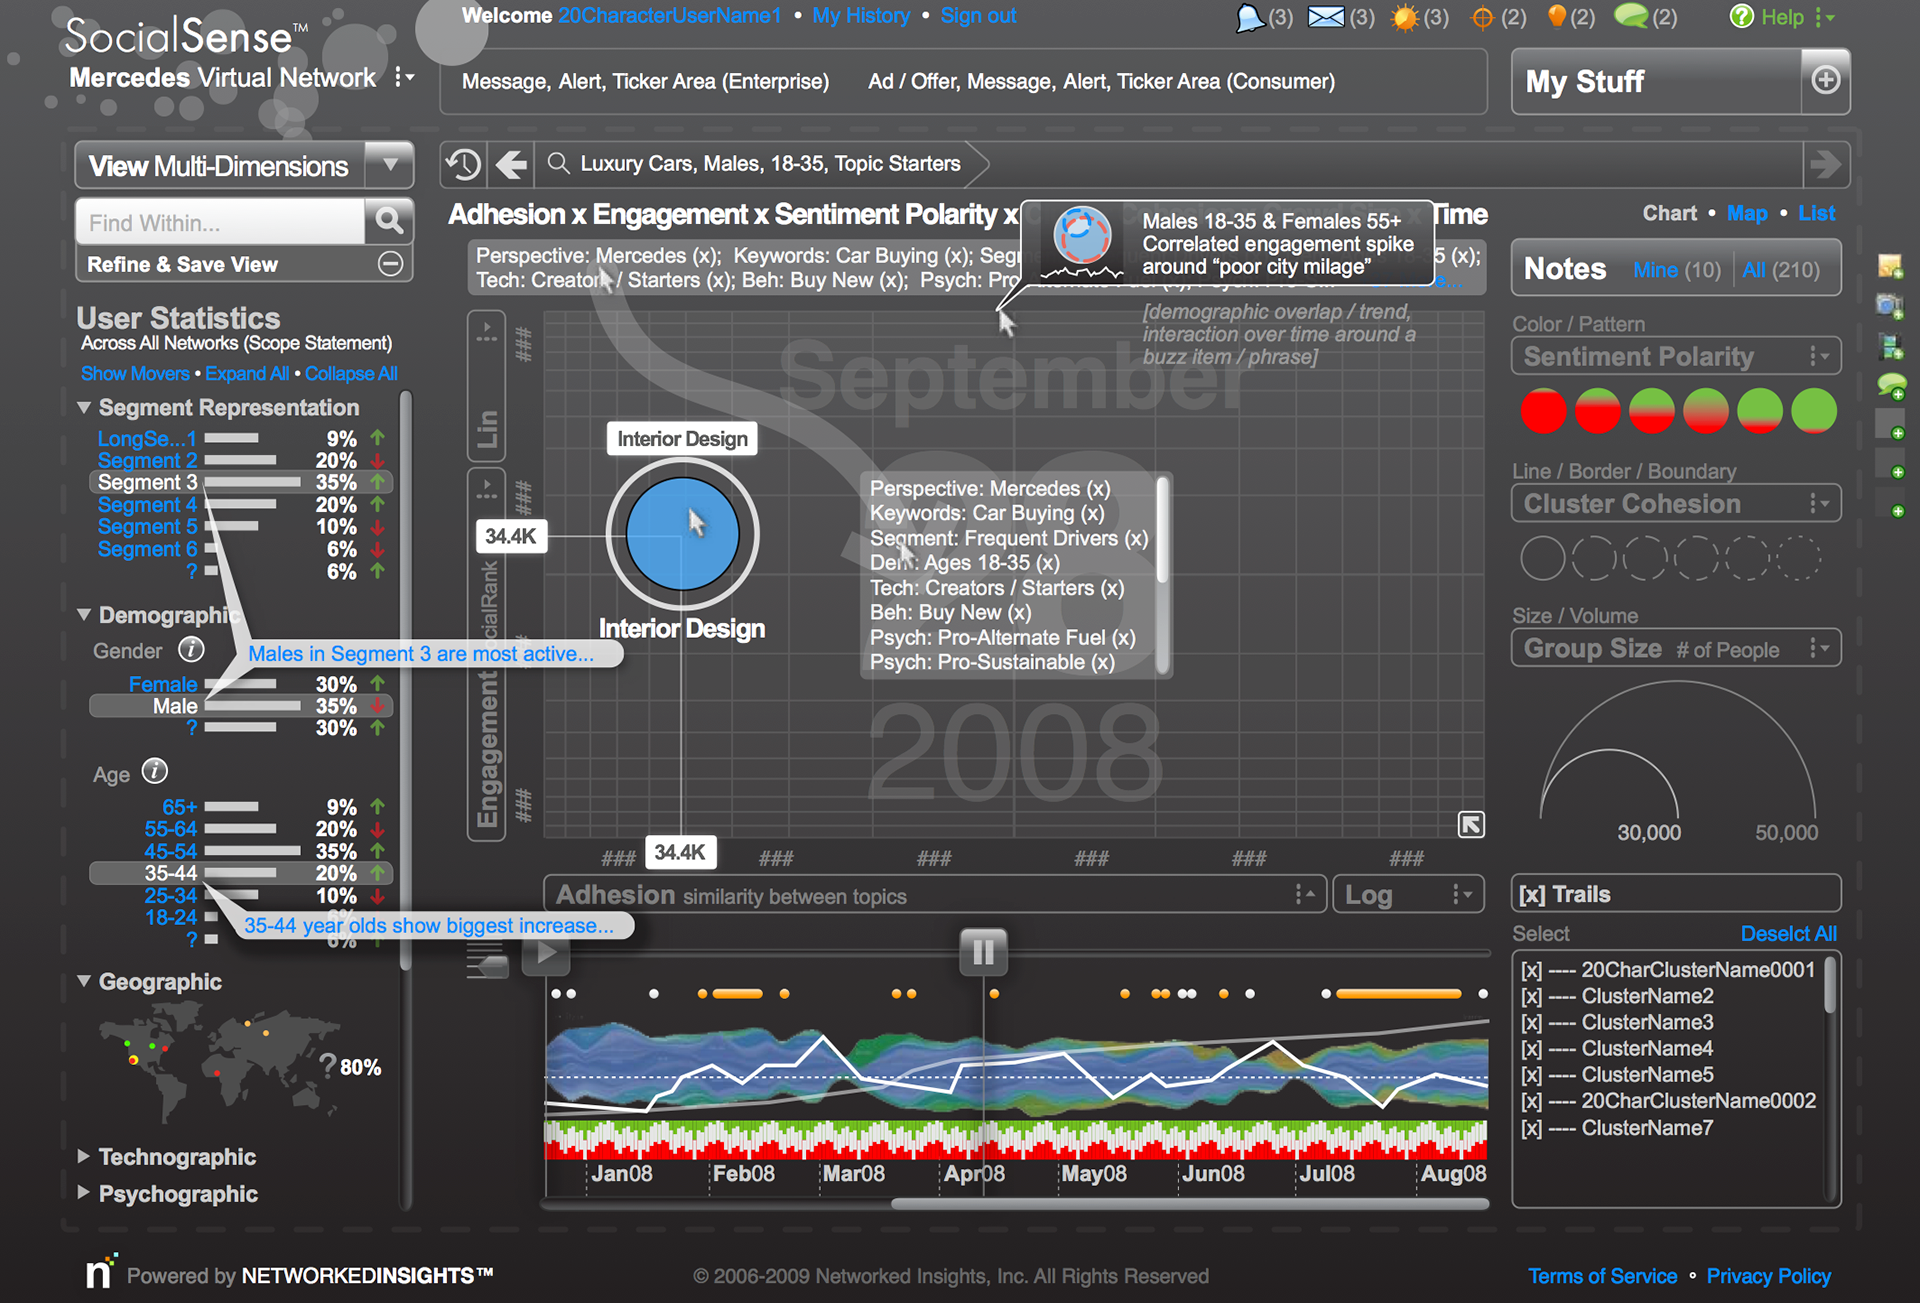Click the Sign out link
The image size is (1920, 1303).
click(978, 16)
